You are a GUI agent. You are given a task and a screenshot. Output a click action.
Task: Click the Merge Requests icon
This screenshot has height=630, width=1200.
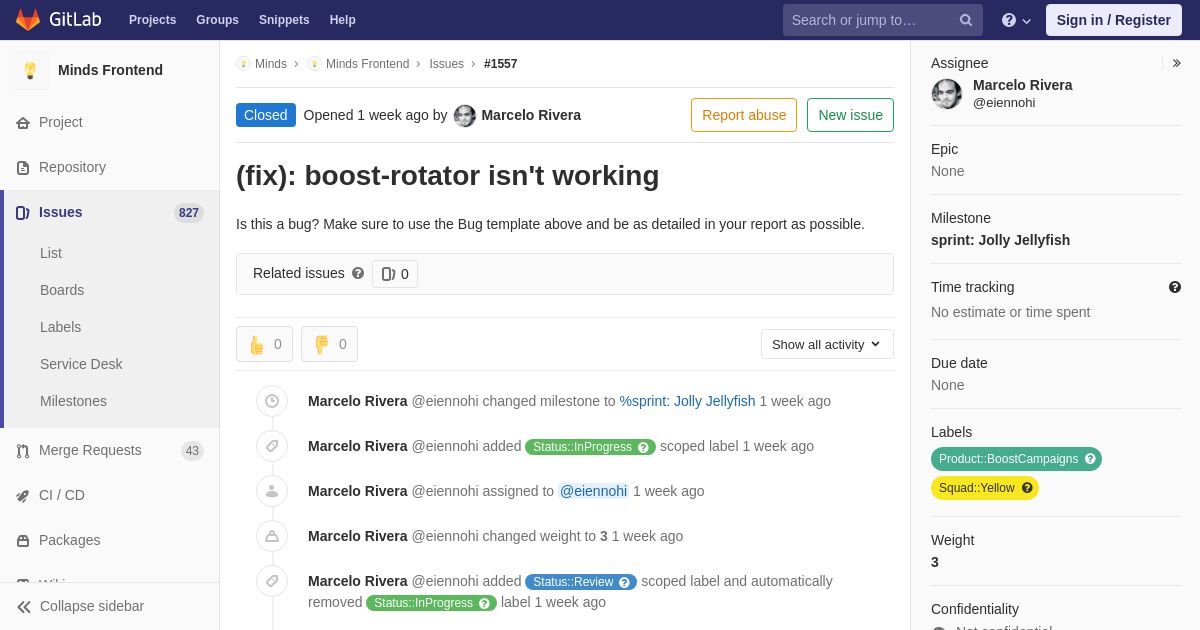pyautogui.click(x=23, y=451)
